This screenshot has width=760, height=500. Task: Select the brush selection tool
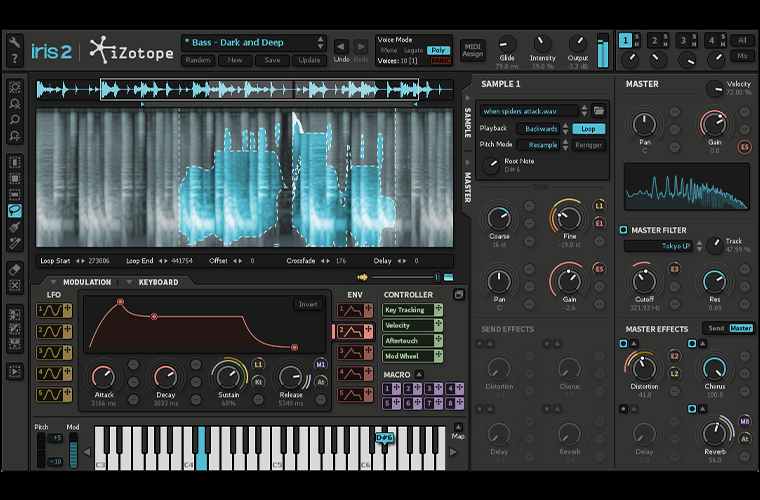pos(15,226)
